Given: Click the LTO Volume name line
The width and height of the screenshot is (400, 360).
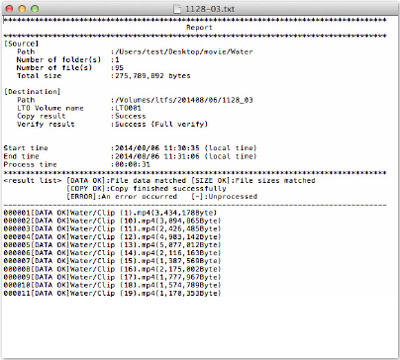Looking at the screenshot, I should pos(79,108).
